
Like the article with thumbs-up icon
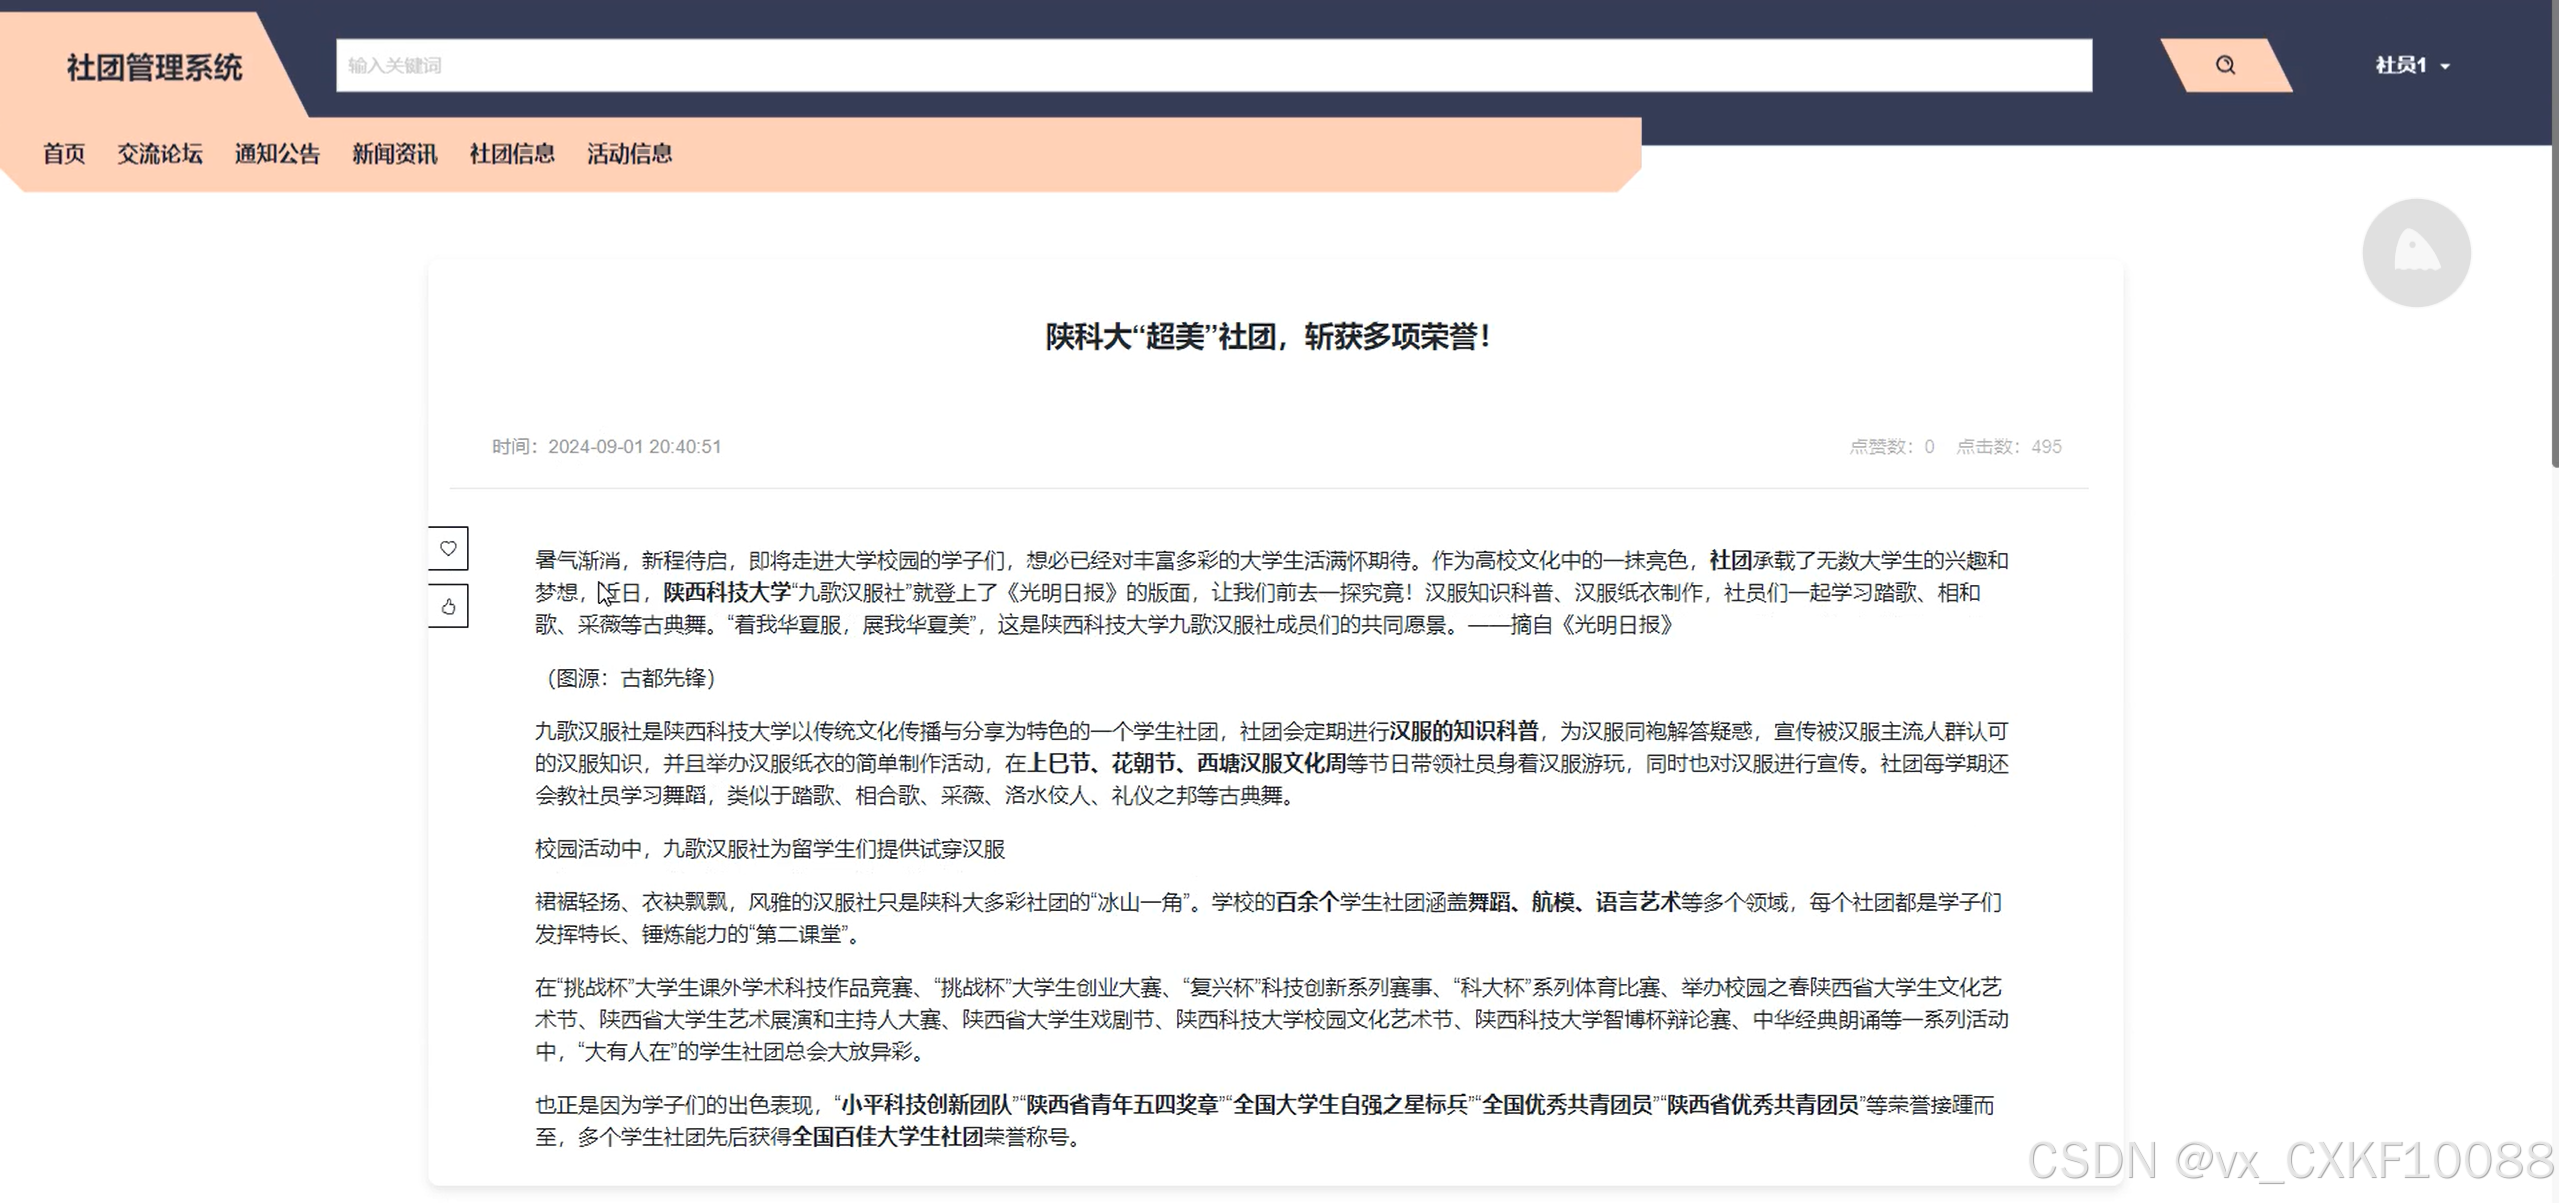click(x=448, y=606)
